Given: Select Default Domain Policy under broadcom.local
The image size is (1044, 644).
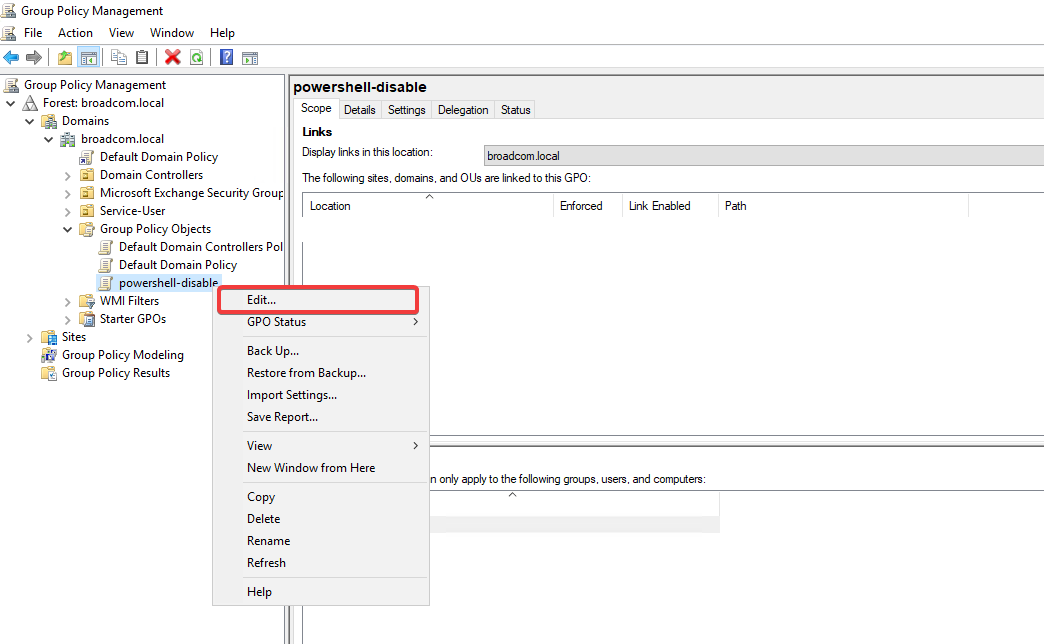Looking at the screenshot, I should tap(158, 157).
